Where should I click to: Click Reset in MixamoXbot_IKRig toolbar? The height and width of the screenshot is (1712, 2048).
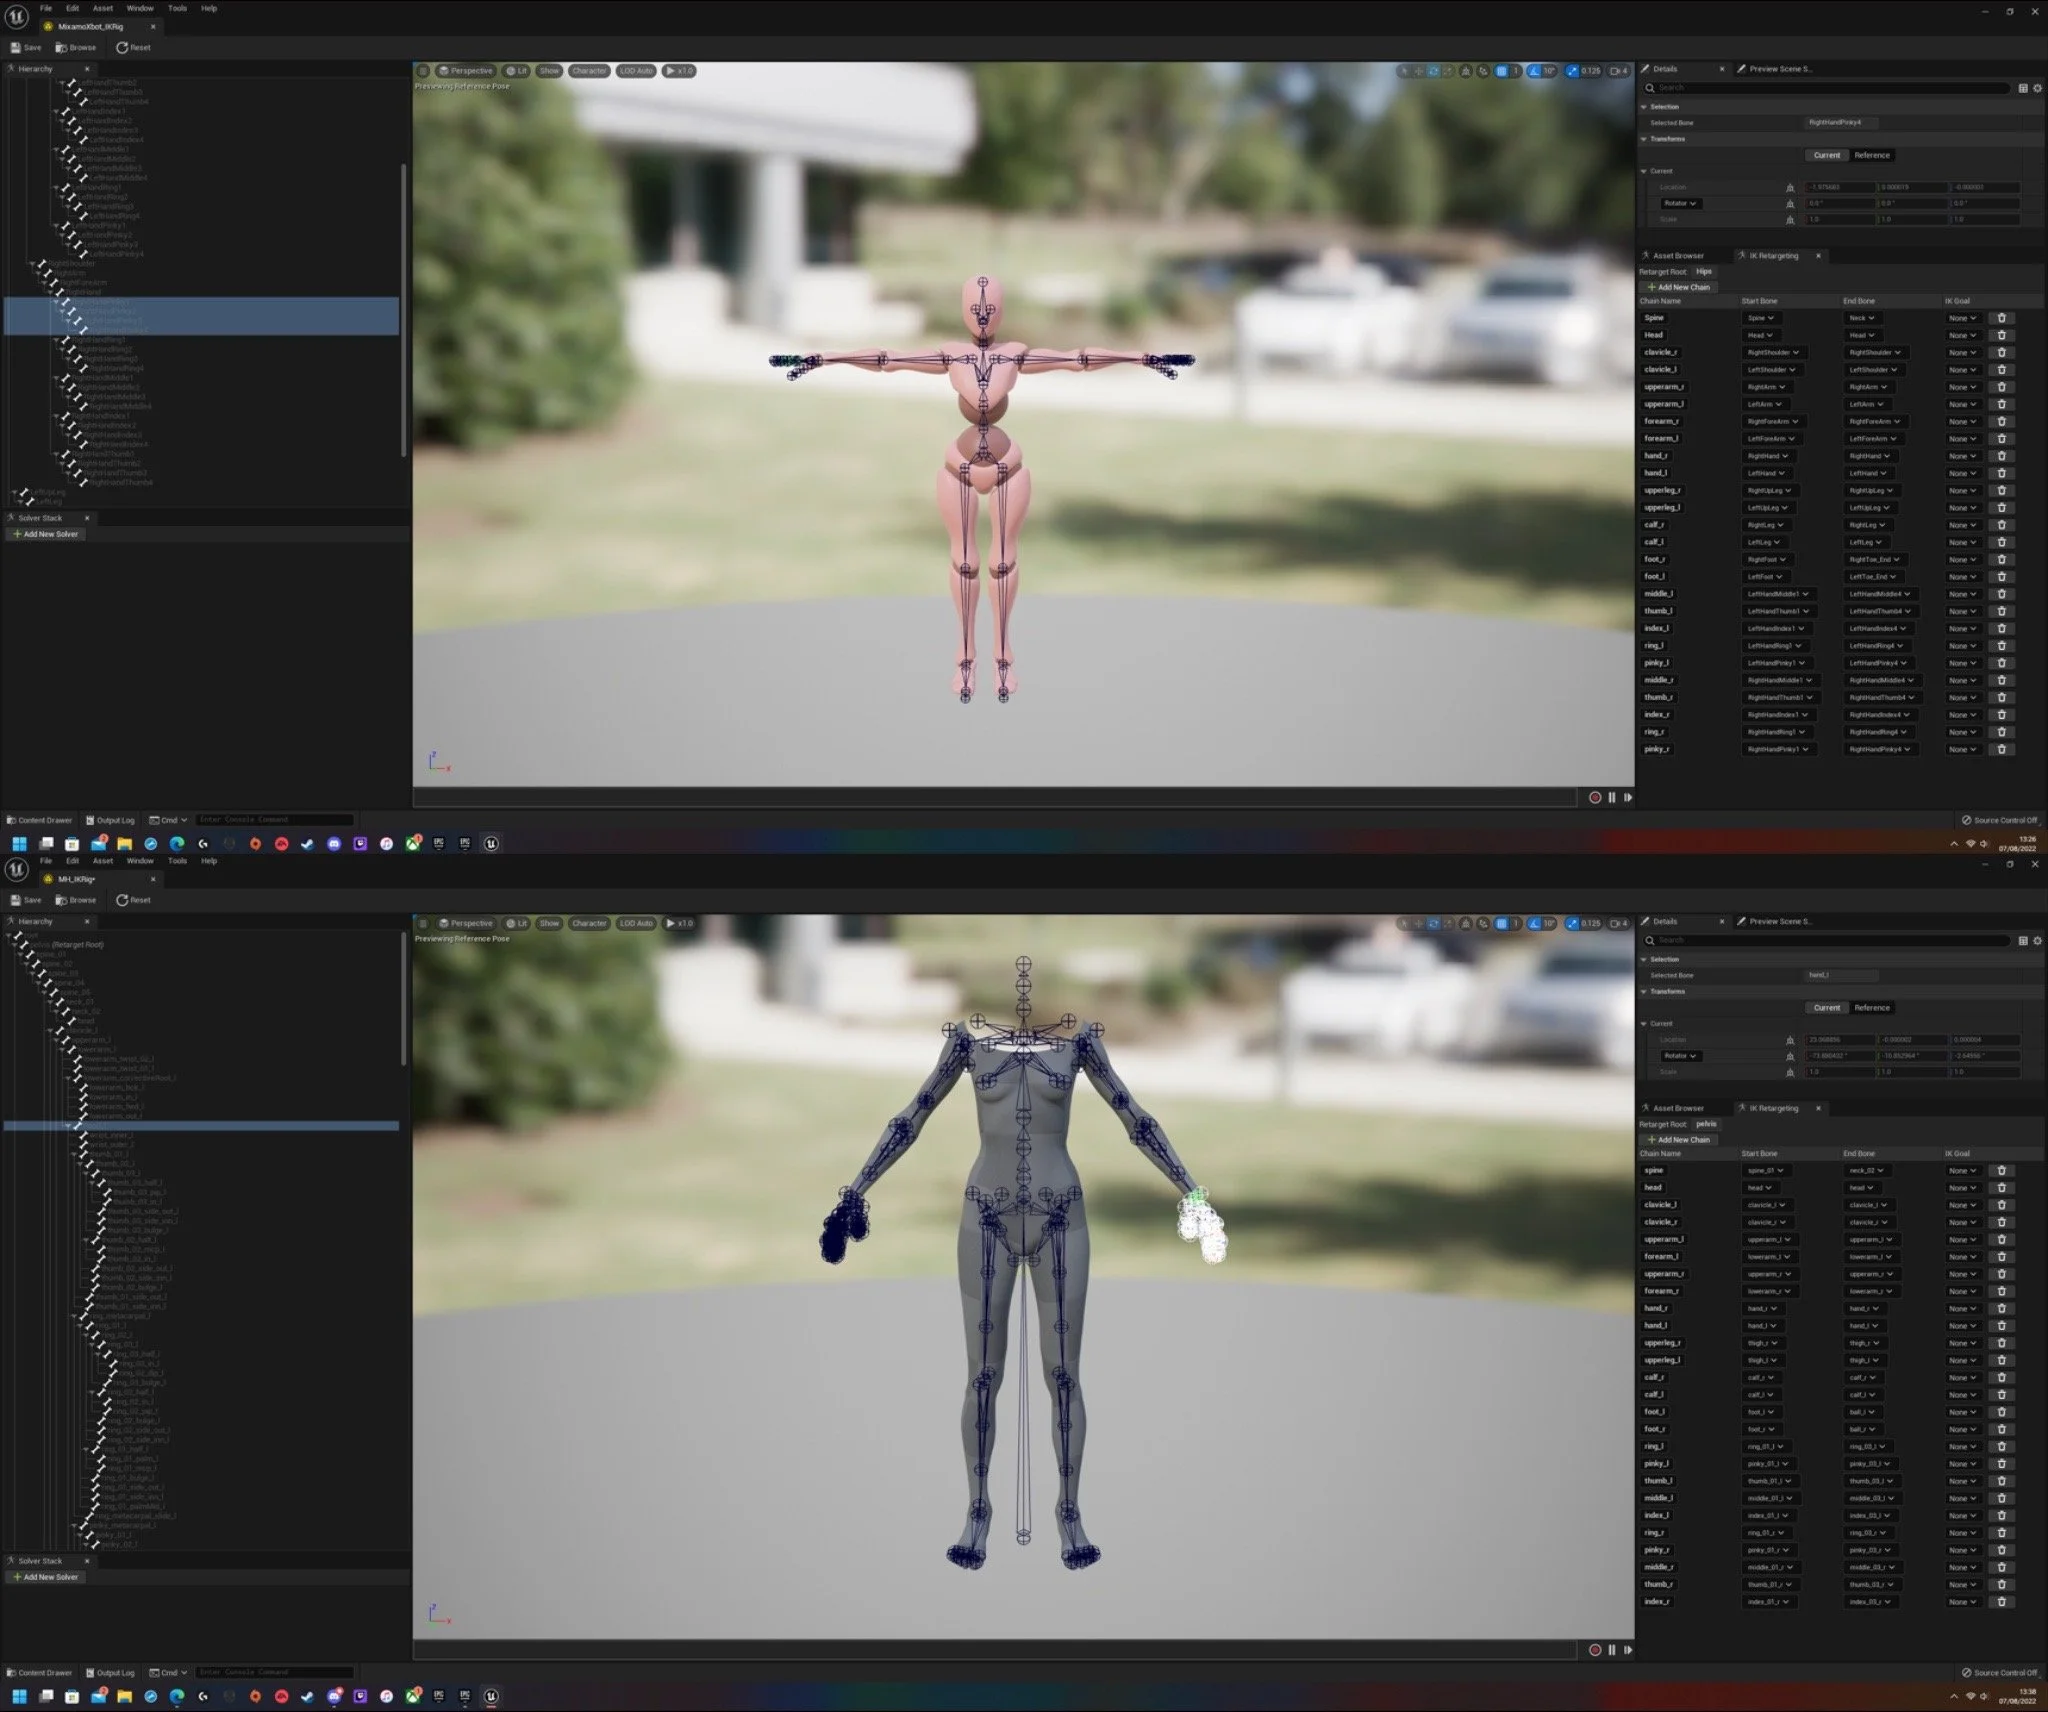[x=133, y=47]
